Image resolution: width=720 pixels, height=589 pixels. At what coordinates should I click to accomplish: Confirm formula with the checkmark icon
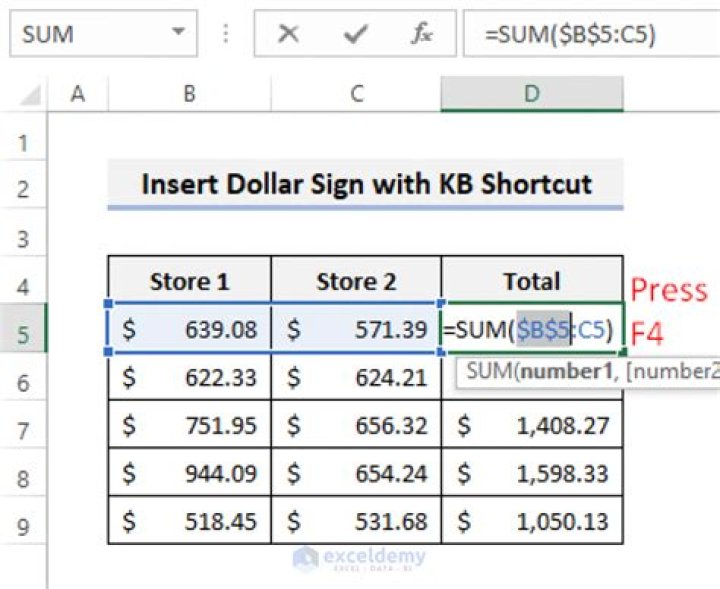pyautogui.click(x=355, y=34)
